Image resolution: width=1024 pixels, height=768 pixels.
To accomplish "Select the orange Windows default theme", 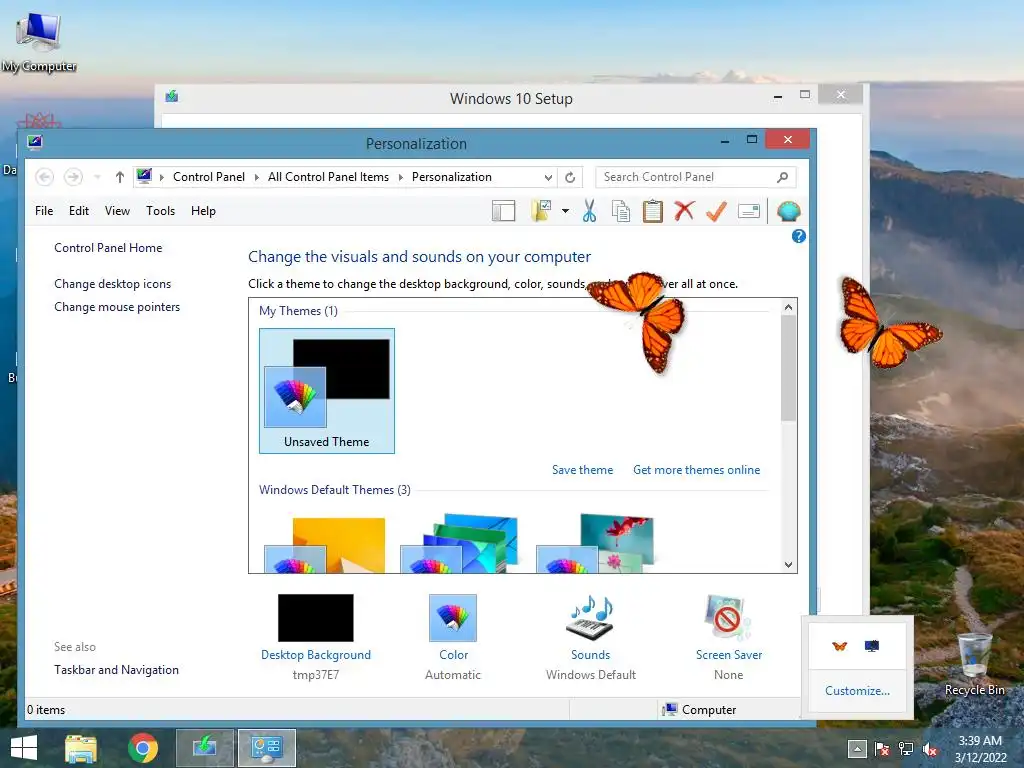I will click(325, 545).
